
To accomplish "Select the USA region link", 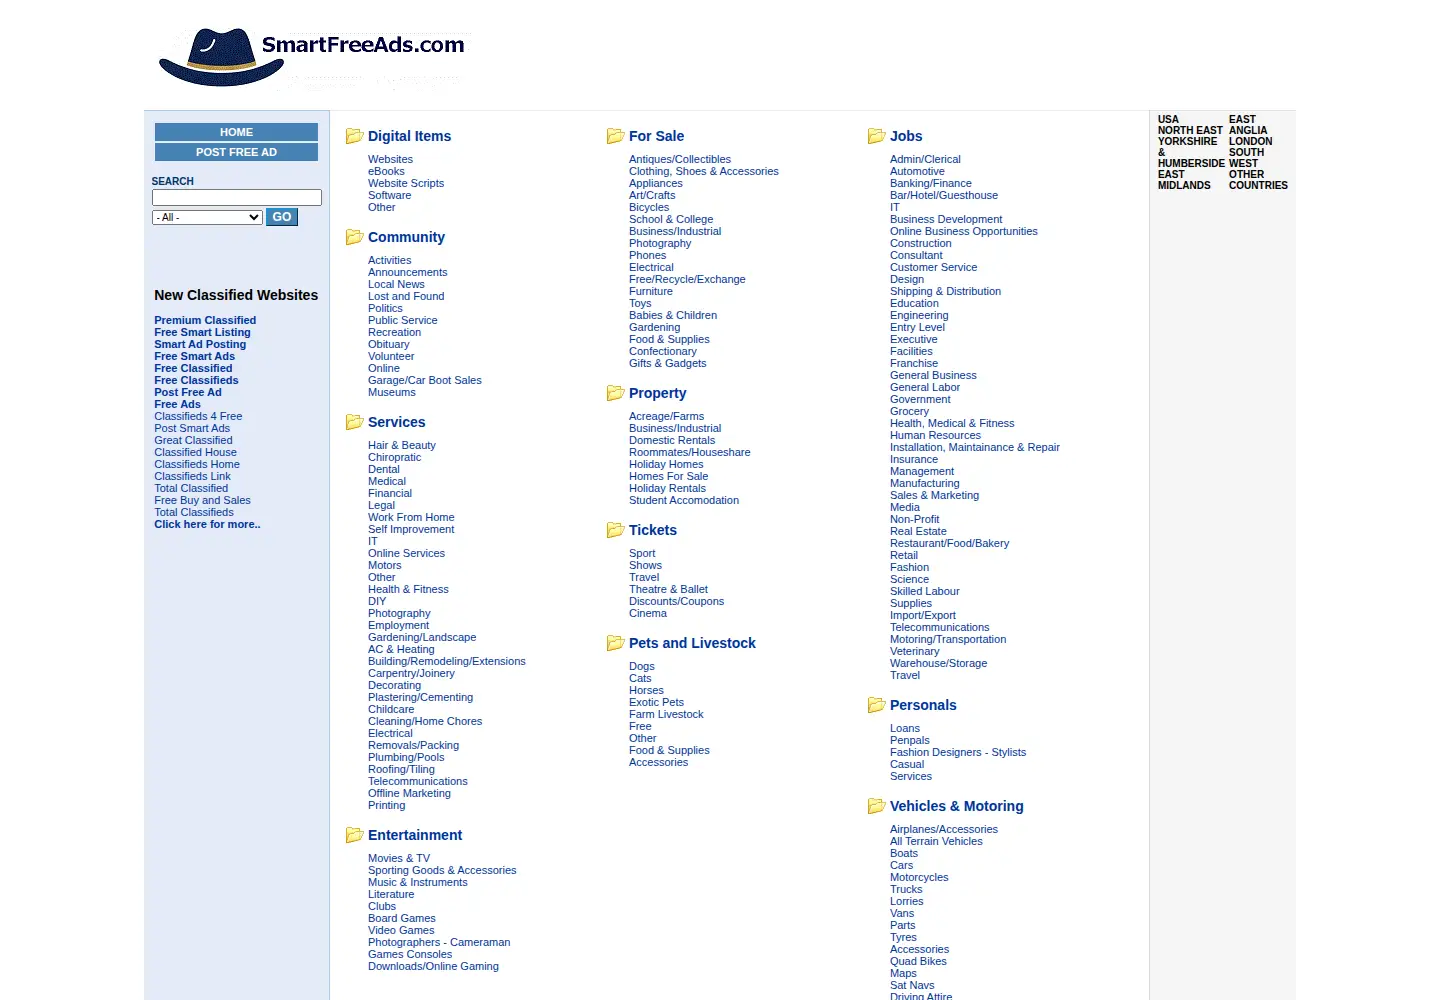I will coord(1168,119).
